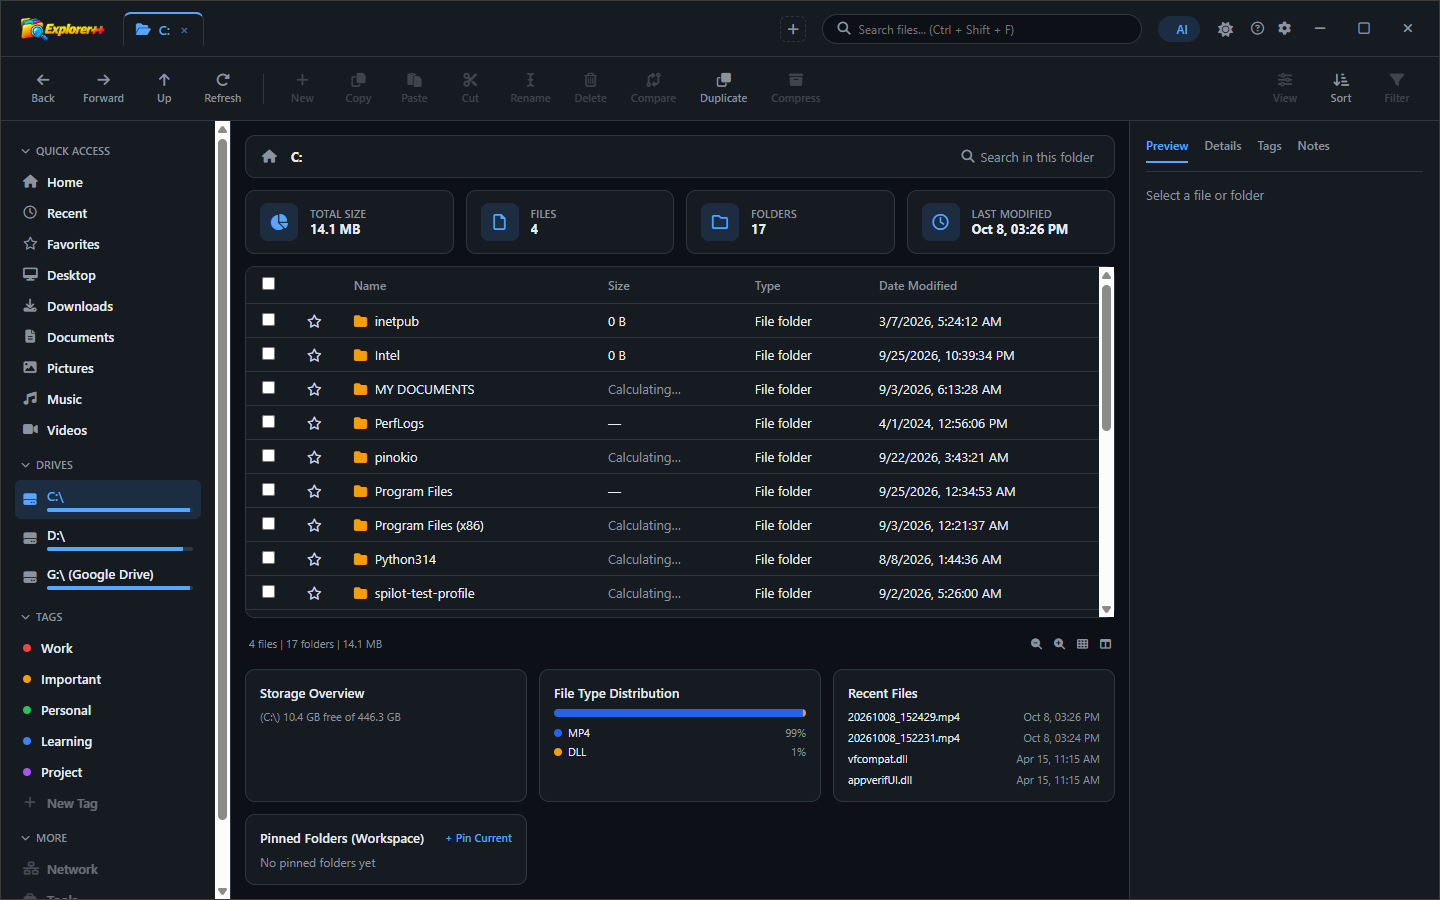Tick the select-all checkbox in header
Screen dimensions: 1440x900
click(x=268, y=284)
